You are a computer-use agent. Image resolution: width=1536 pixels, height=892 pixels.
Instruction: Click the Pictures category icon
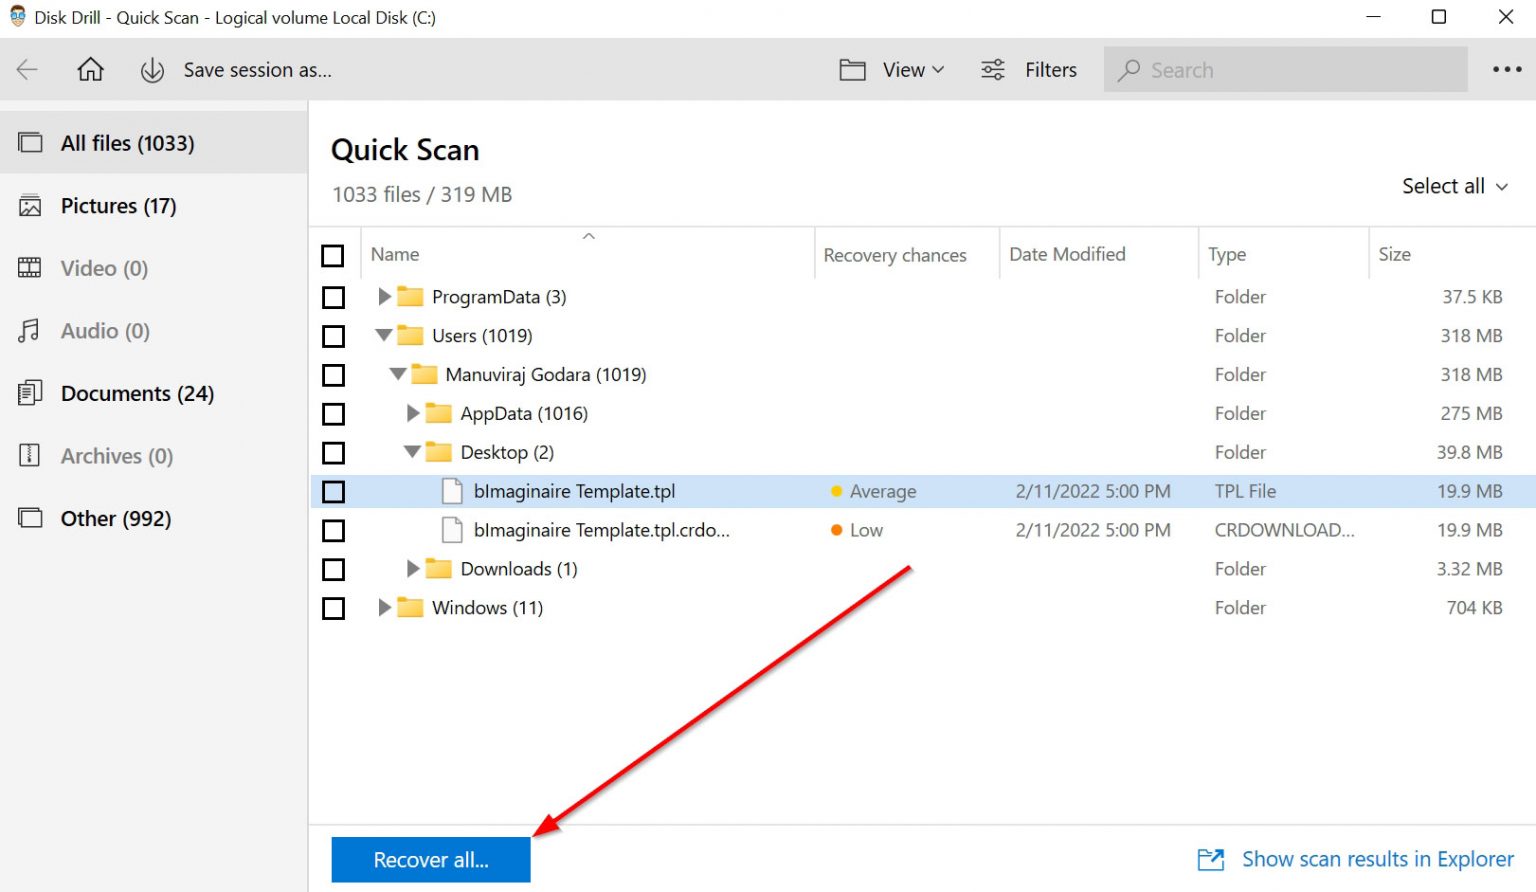click(x=30, y=206)
